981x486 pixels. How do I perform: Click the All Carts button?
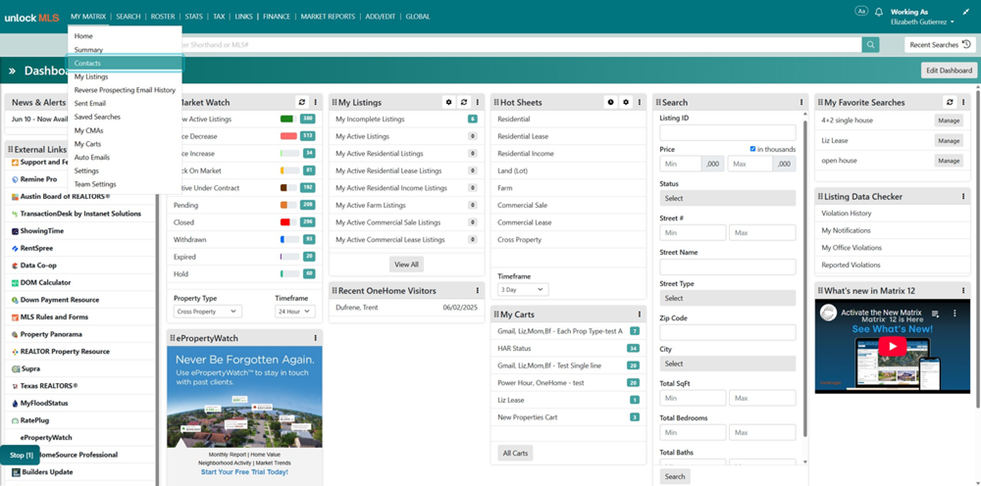click(x=515, y=453)
